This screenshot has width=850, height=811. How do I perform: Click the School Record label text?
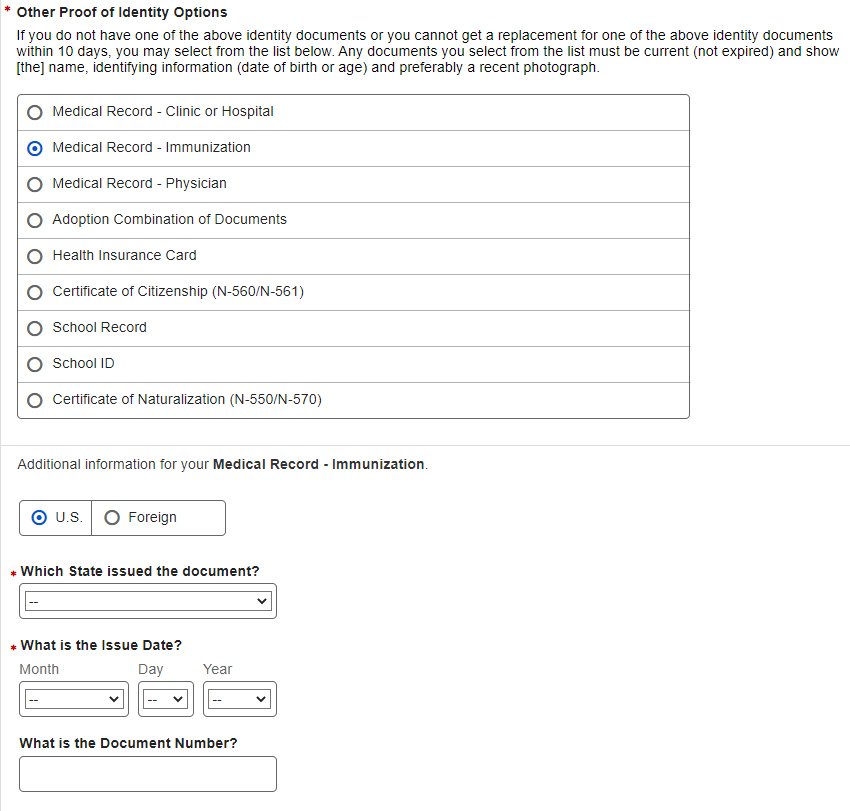99,327
